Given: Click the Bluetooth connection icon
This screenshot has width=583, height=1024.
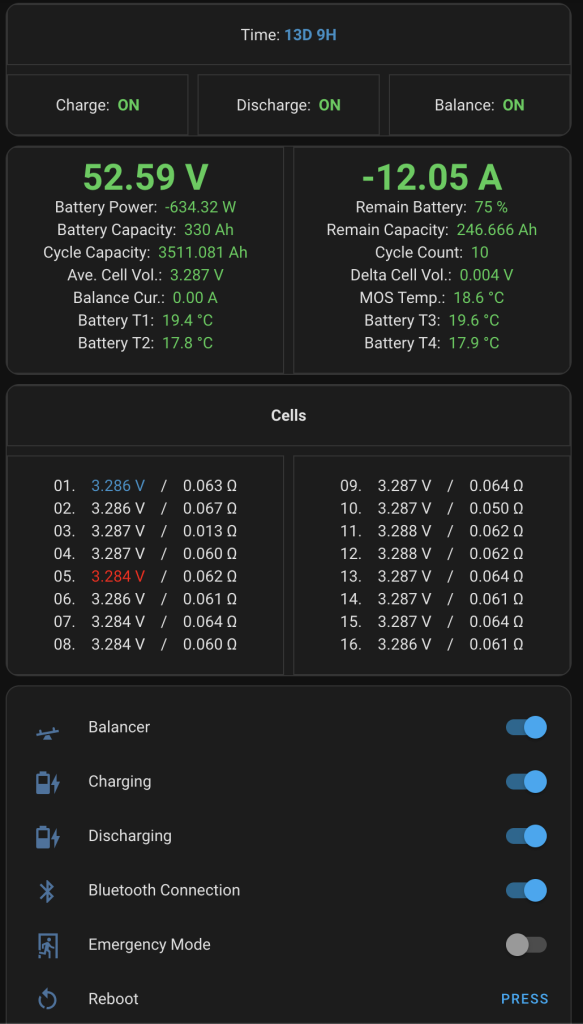Looking at the screenshot, I should [45, 890].
